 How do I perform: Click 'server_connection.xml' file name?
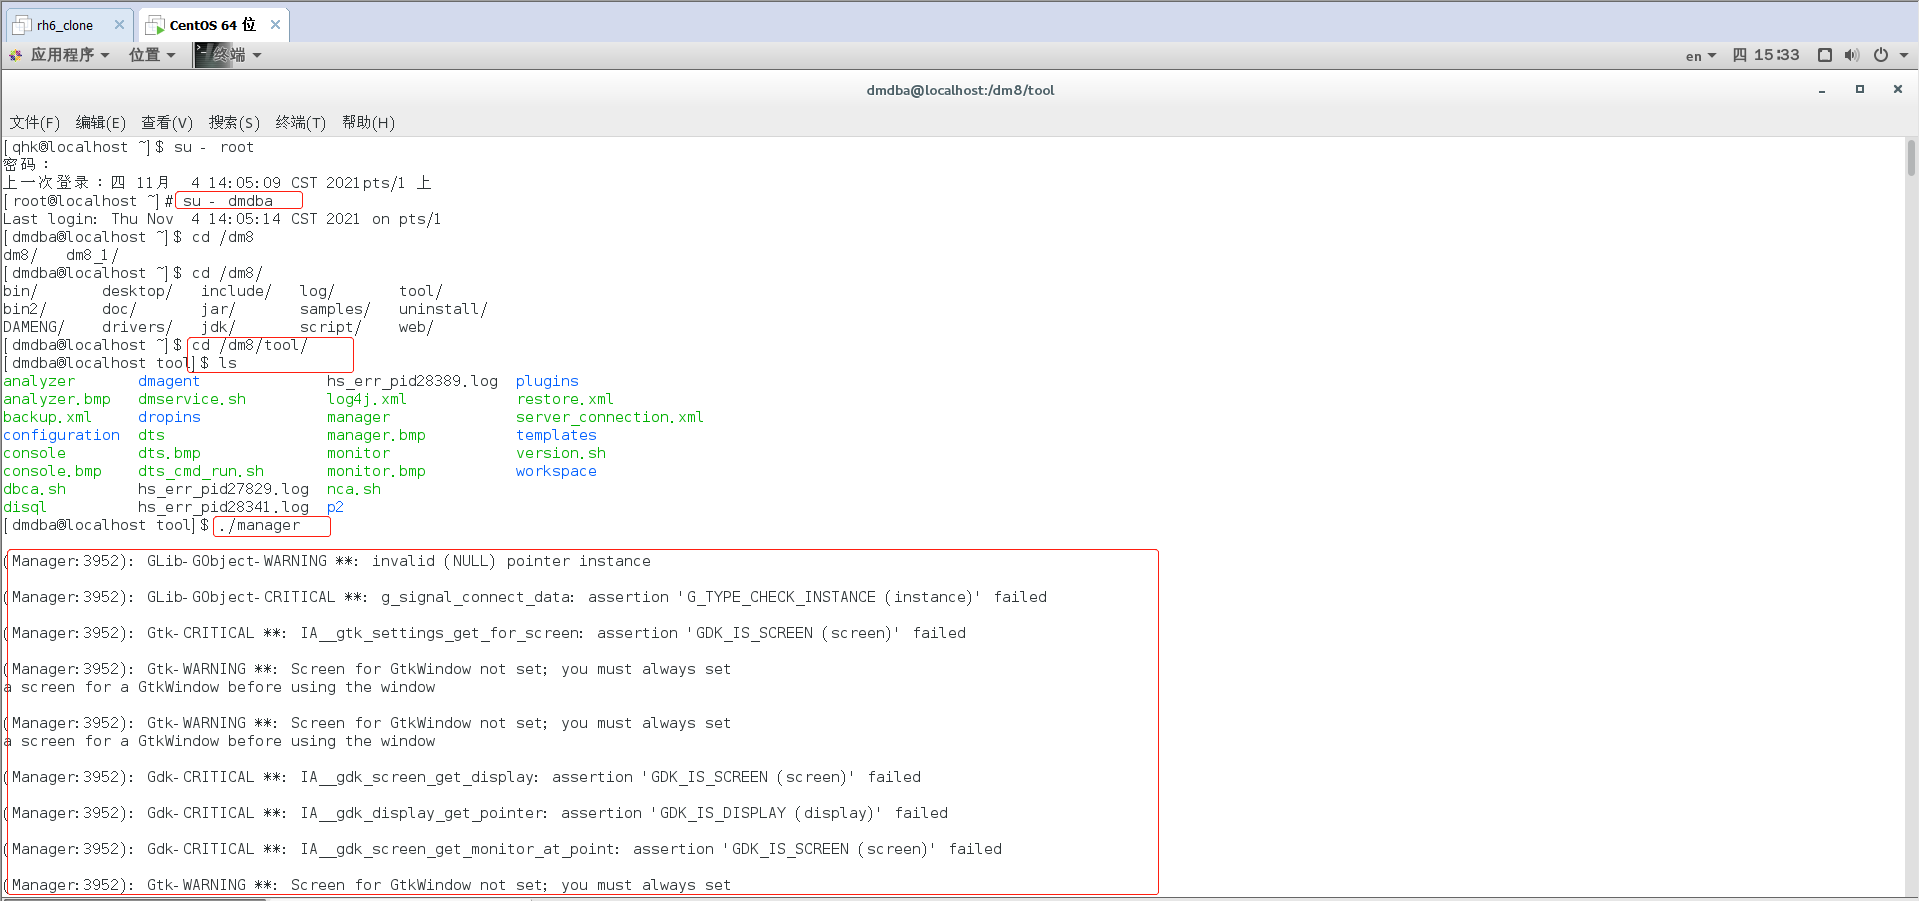pyautogui.click(x=610, y=417)
